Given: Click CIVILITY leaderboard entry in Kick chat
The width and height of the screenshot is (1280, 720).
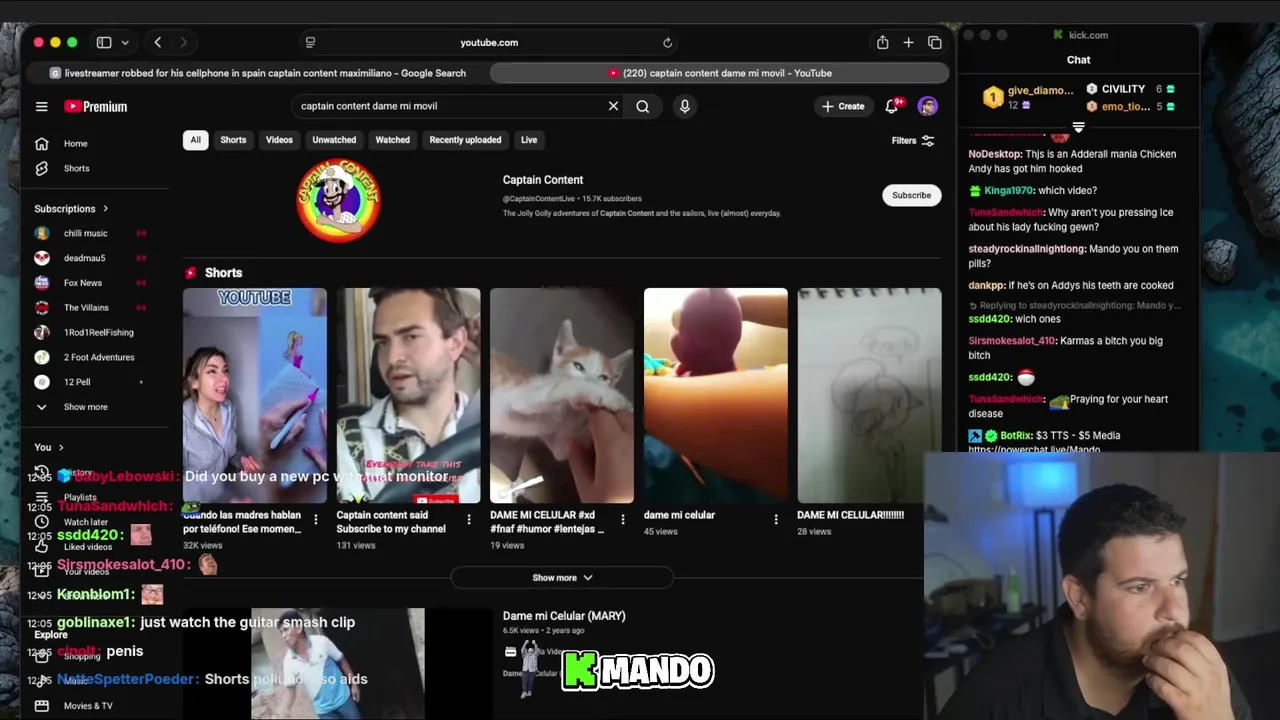Looking at the screenshot, I should 1131,89.
